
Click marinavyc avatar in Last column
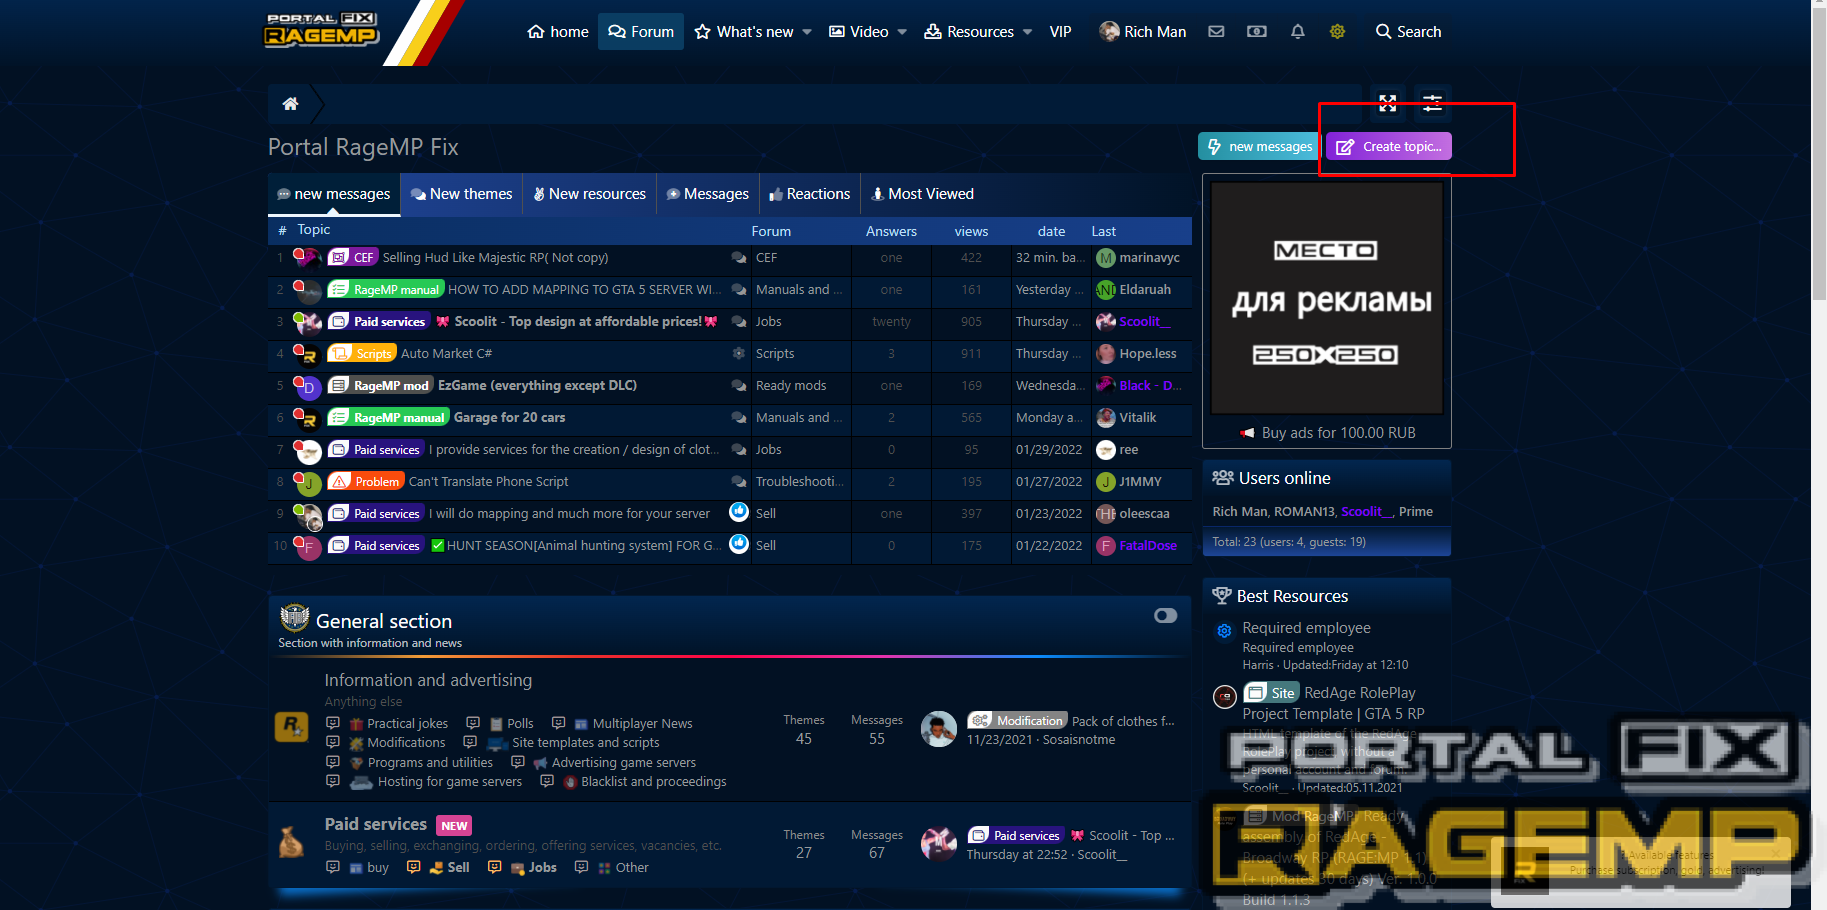tap(1105, 258)
